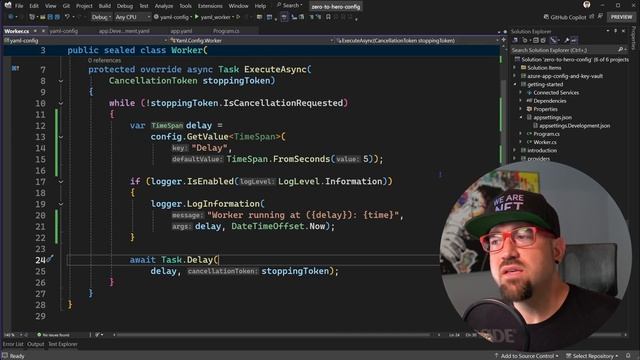Expand the azure-app-config-and-key-vault project
This screenshot has height=360, width=640.
click(x=515, y=76)
